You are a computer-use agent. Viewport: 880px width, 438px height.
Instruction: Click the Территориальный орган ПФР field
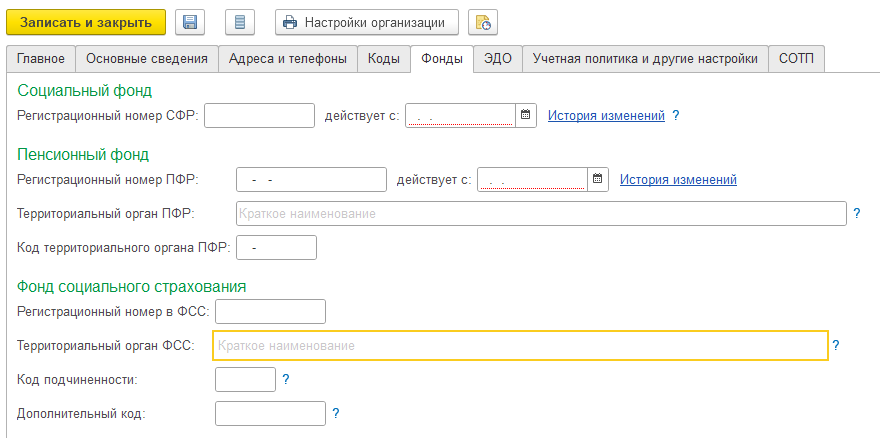pos(541,213)
